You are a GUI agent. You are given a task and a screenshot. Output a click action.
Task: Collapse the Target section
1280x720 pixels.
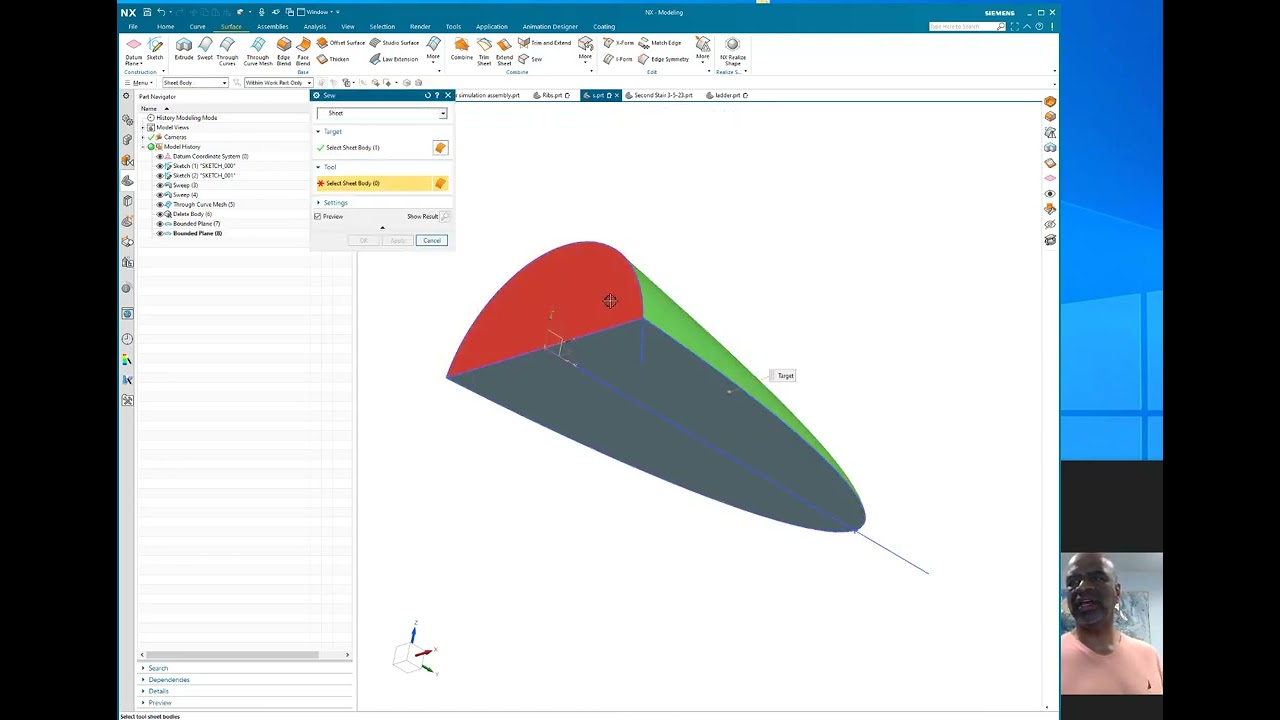click(x=318, y=131)
